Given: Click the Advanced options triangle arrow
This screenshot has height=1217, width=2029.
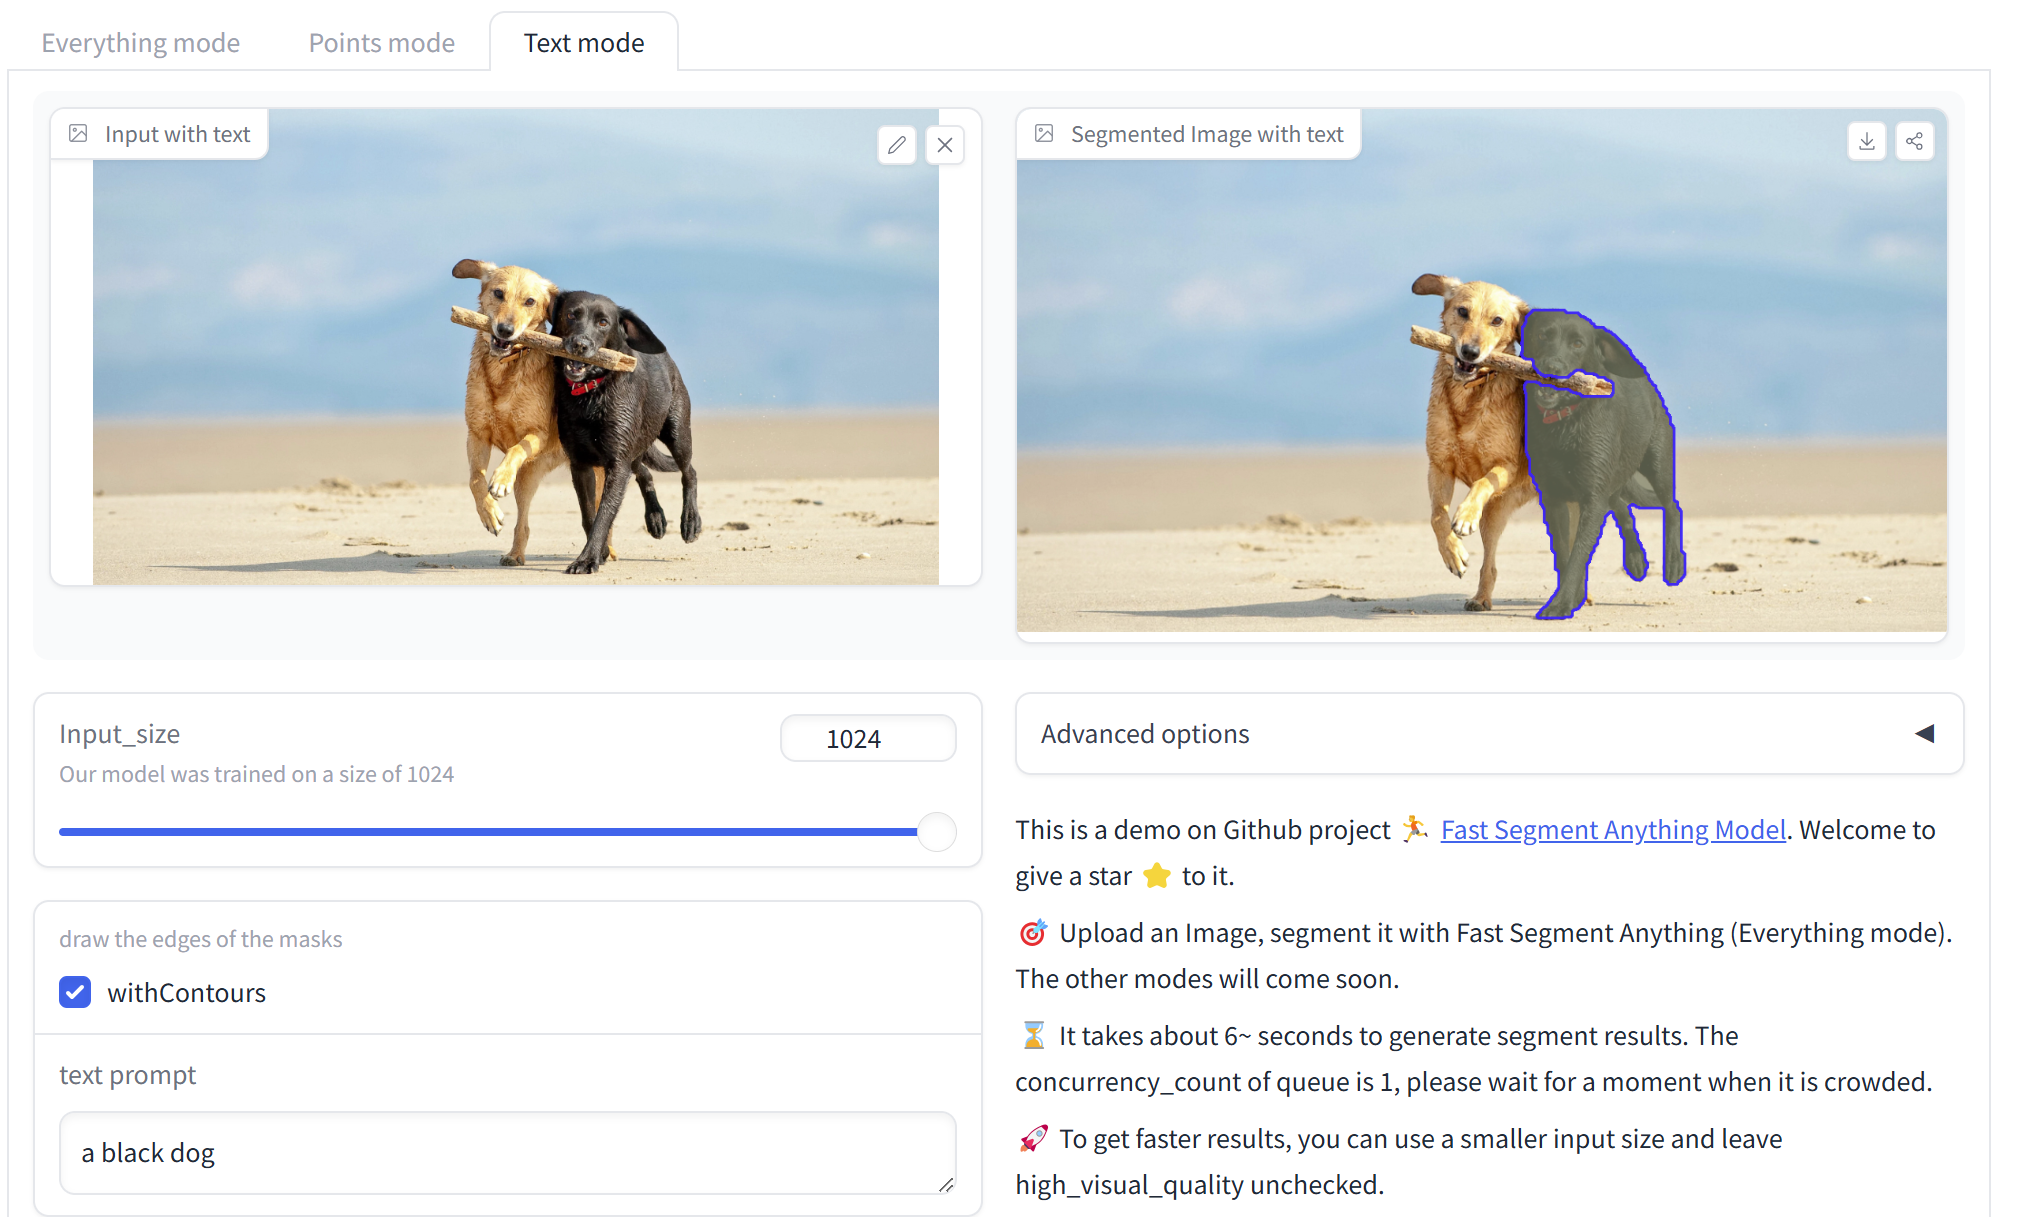Looking at the screenshot, I should (x=1924, y=734).
